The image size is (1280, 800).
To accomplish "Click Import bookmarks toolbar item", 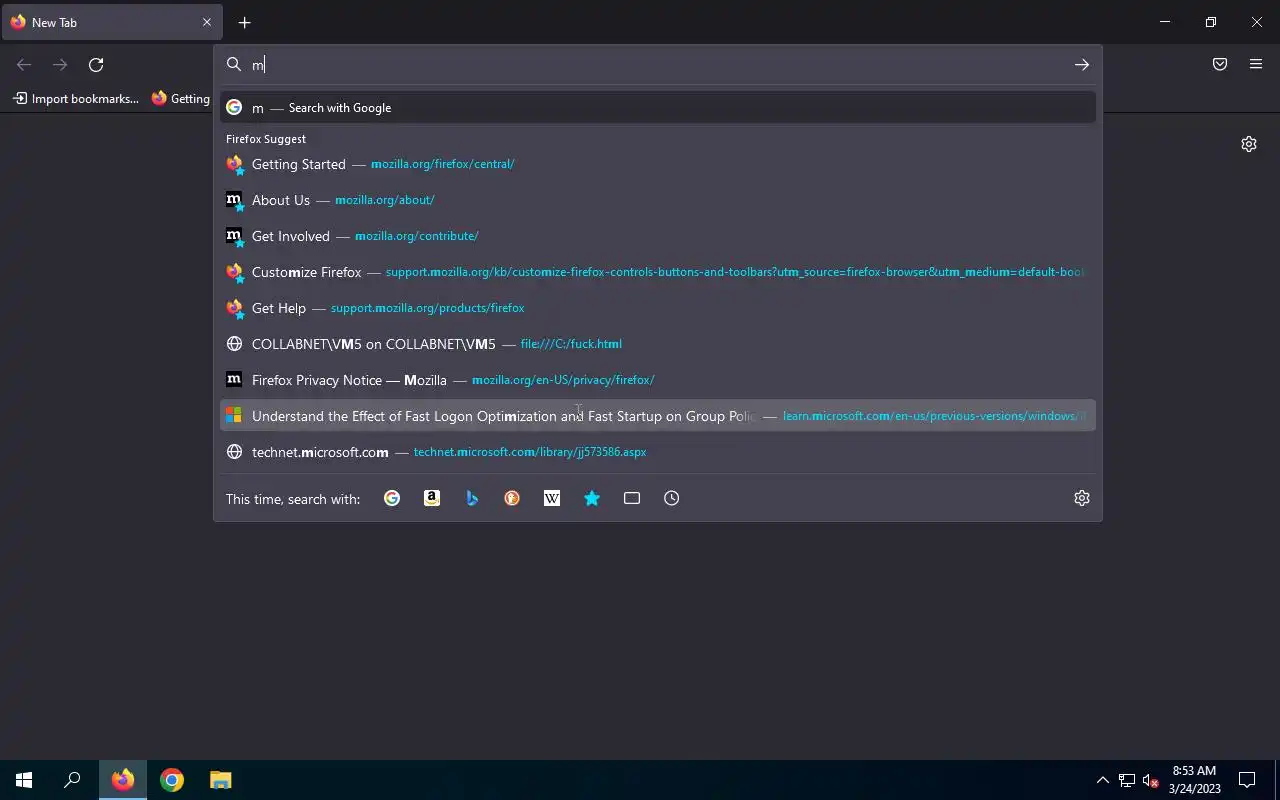I will pyautogui.click(x=76, y=98).
